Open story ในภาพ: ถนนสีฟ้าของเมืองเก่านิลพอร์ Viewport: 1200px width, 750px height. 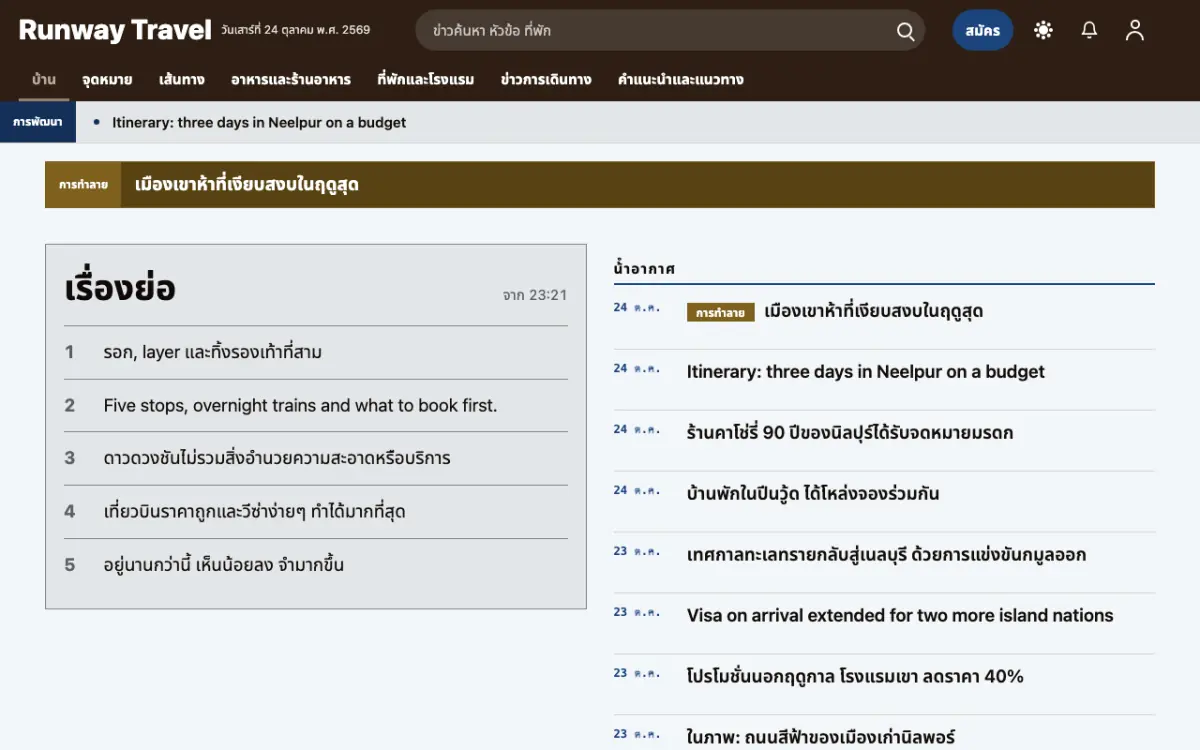coord(821,738)
